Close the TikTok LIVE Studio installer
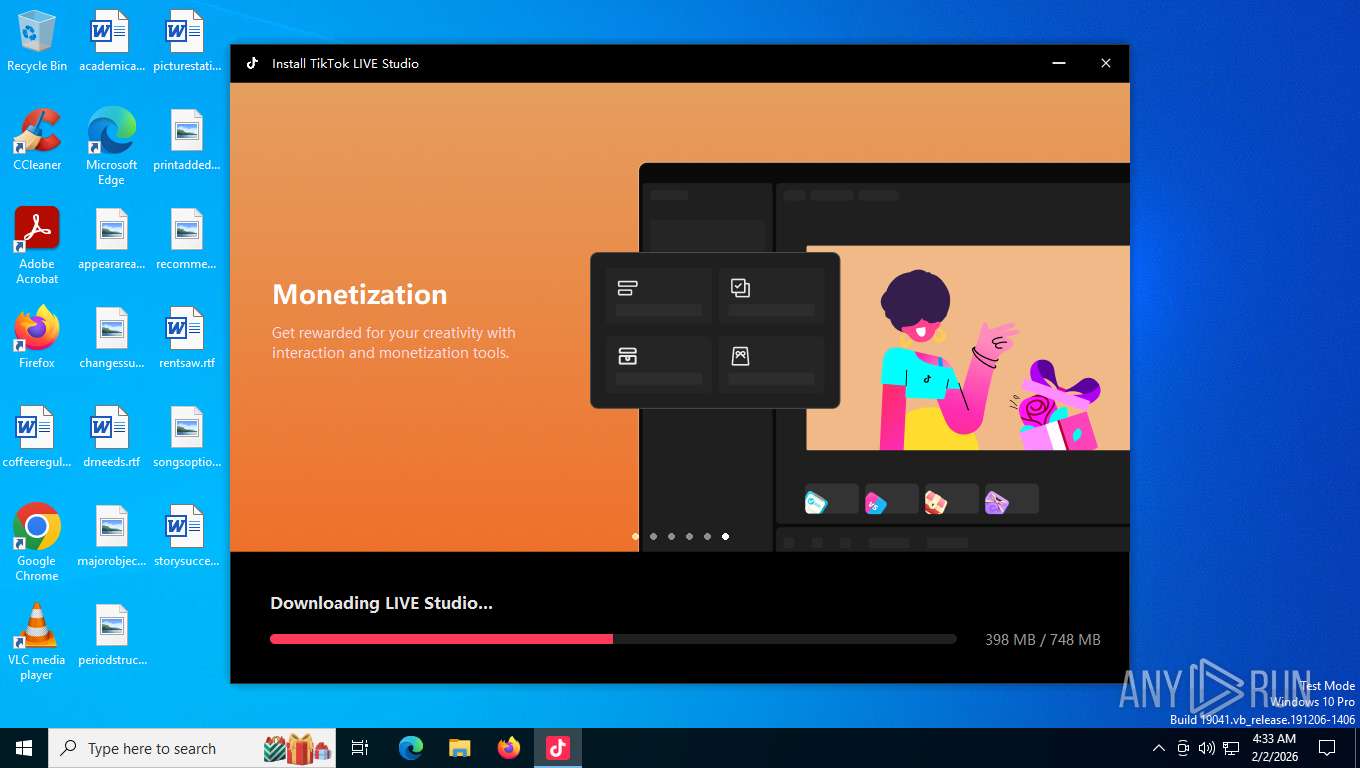This screenshot has width=1360, height=768. (x=1106, y=63)
